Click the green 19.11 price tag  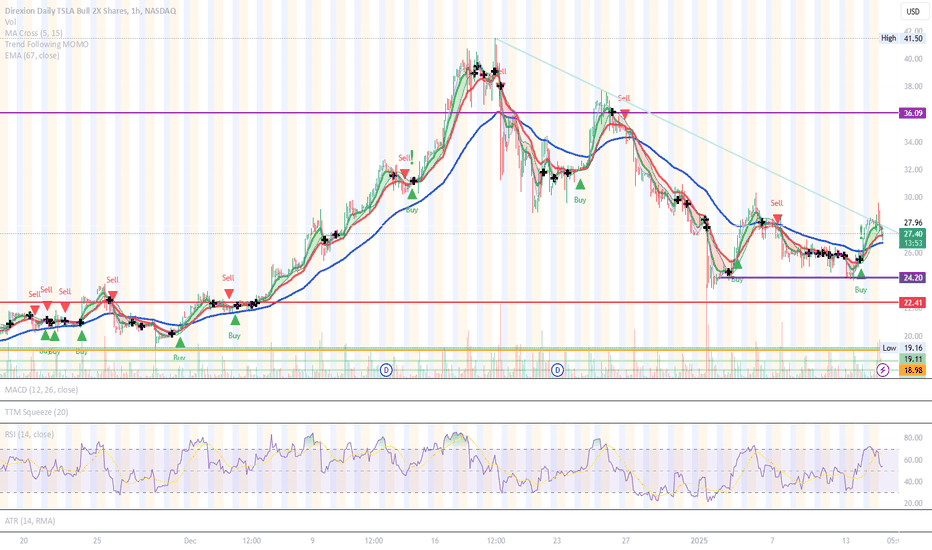(x=912, y=359)
